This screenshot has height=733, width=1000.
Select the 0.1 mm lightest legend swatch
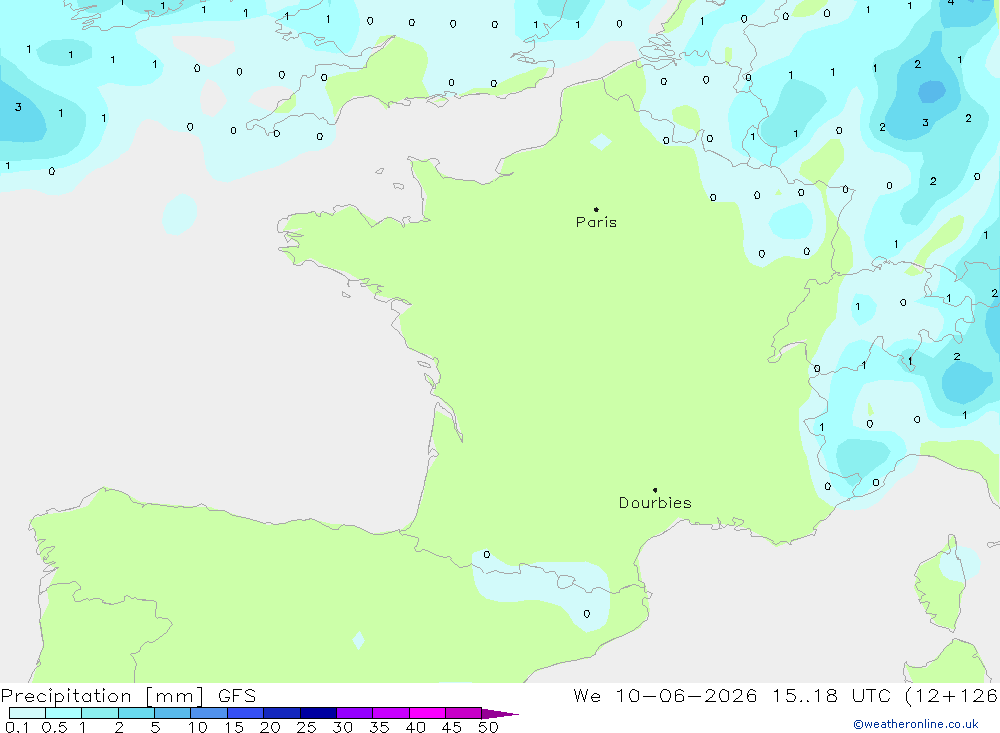click(x=27, y=713)
